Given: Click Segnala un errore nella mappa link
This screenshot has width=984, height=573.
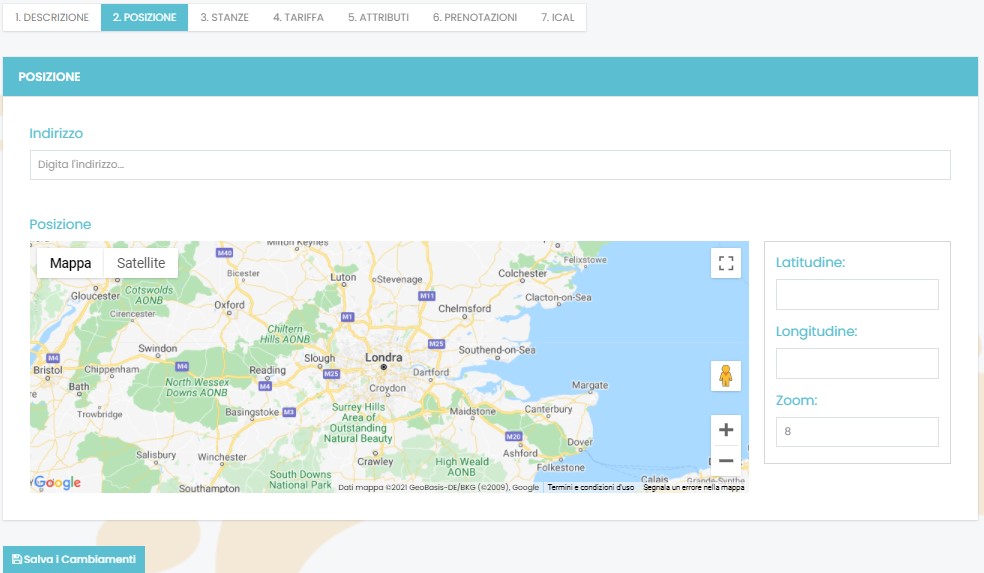Looking at the screenshot, I should (694, 488).
